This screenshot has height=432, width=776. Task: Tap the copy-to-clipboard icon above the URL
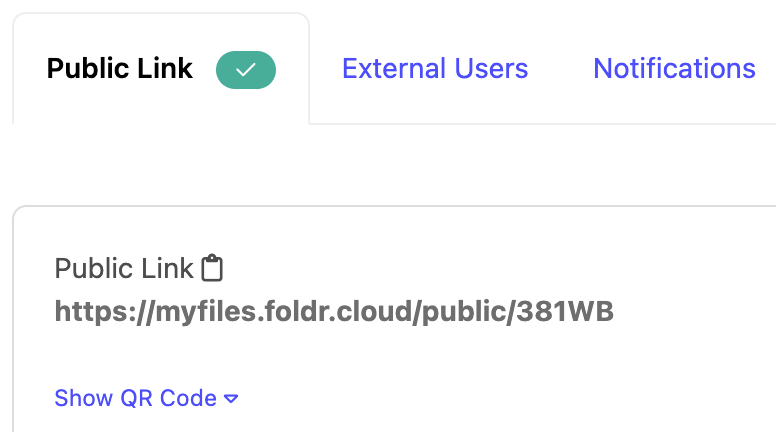tap(212, 268)
